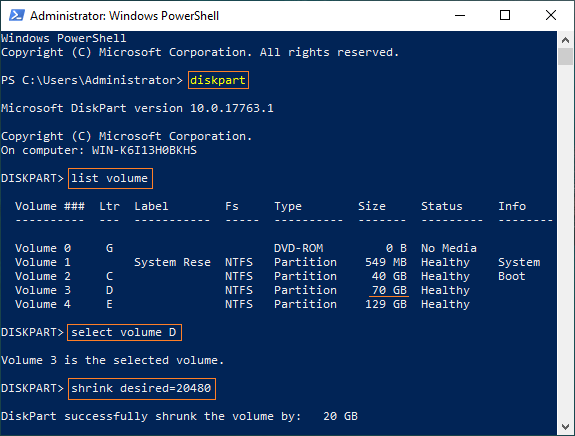The image size is (575, 436).
Task: Open the PowerShell icon system menu
Action: (17, 15)
